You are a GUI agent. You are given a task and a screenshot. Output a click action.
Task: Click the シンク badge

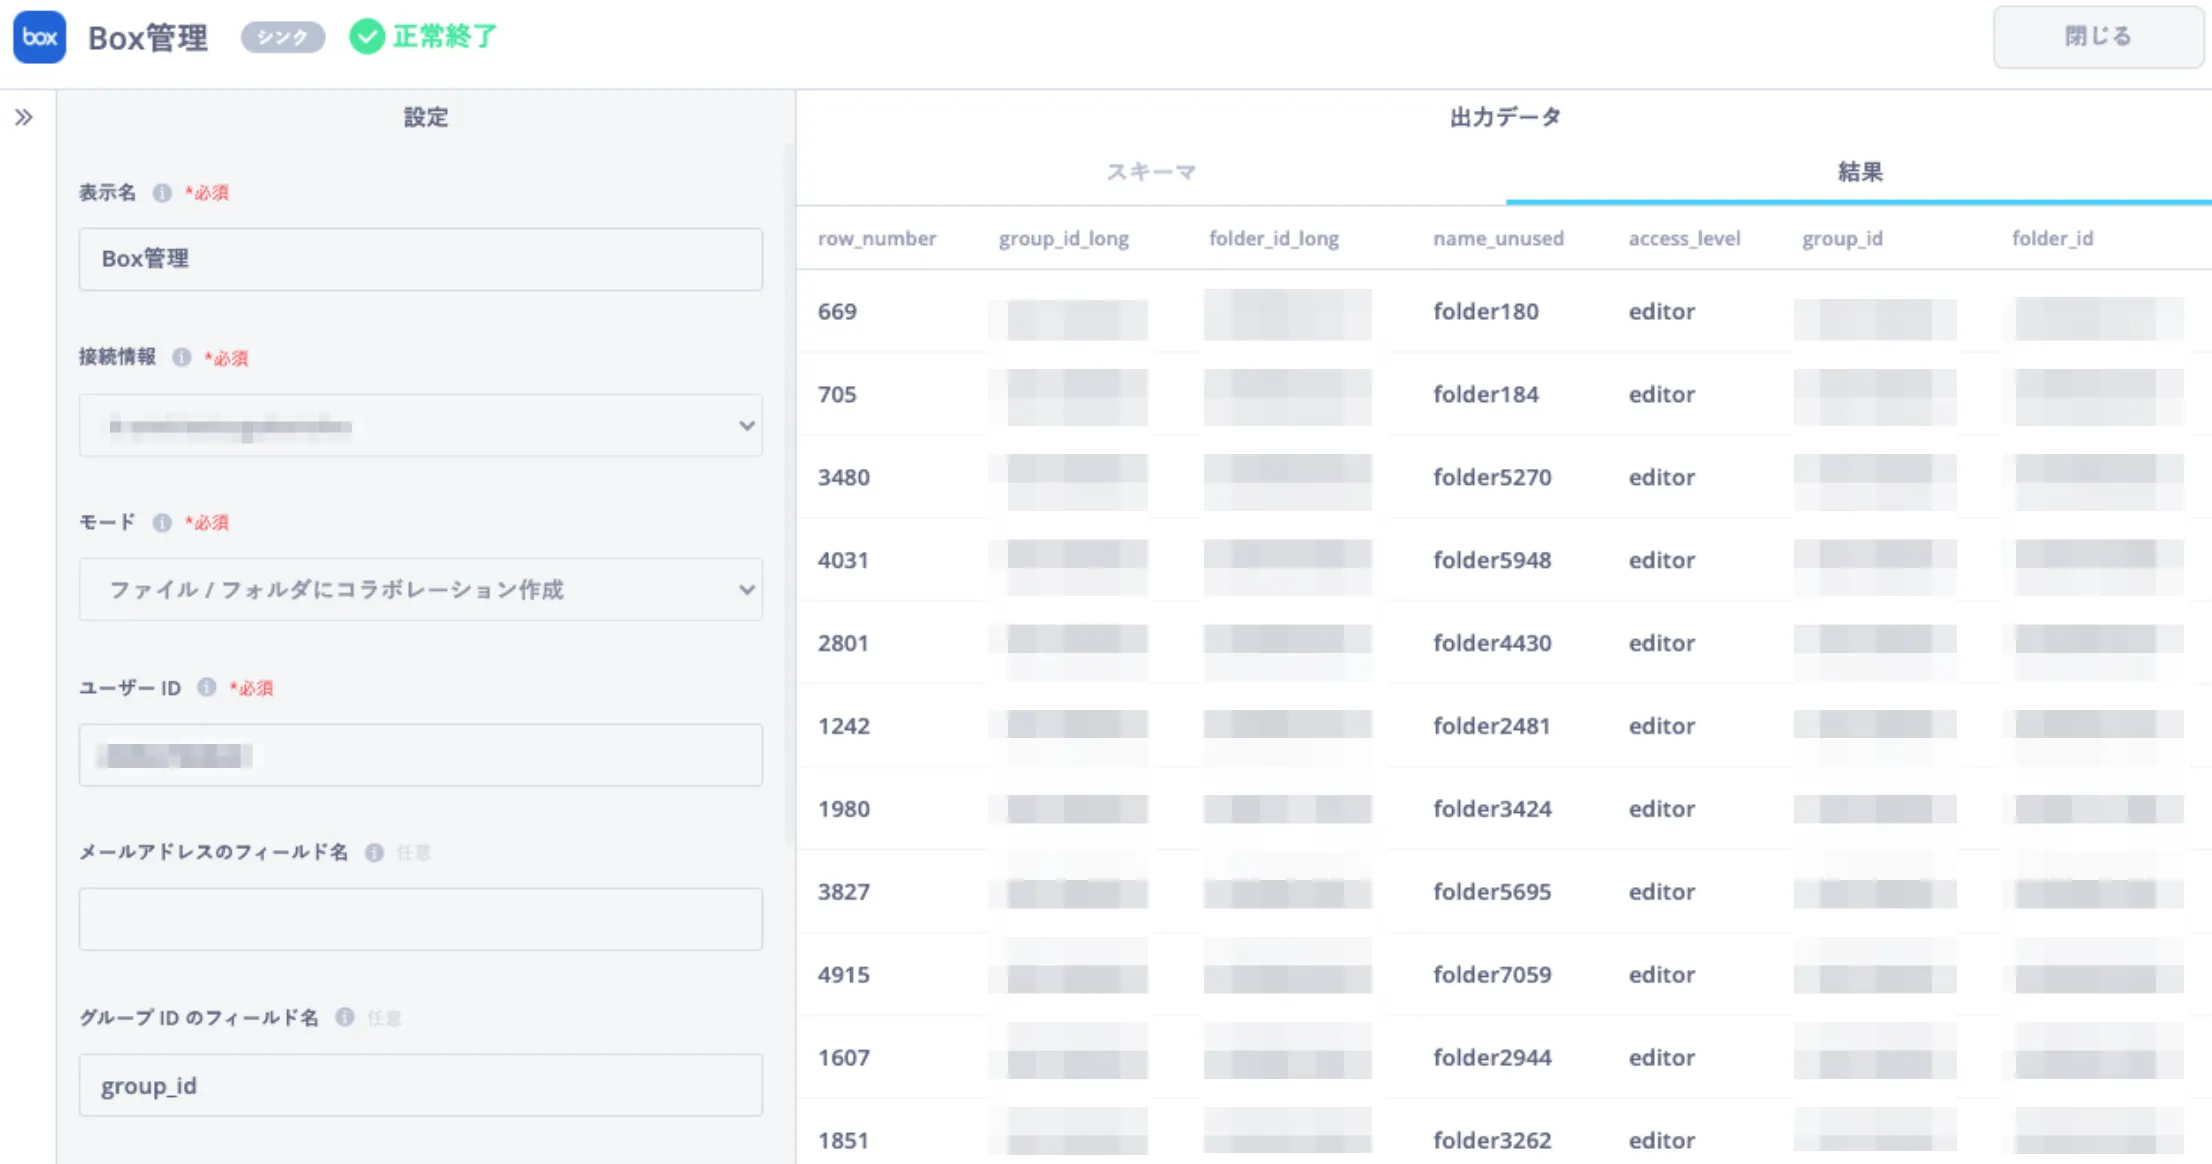283,37
